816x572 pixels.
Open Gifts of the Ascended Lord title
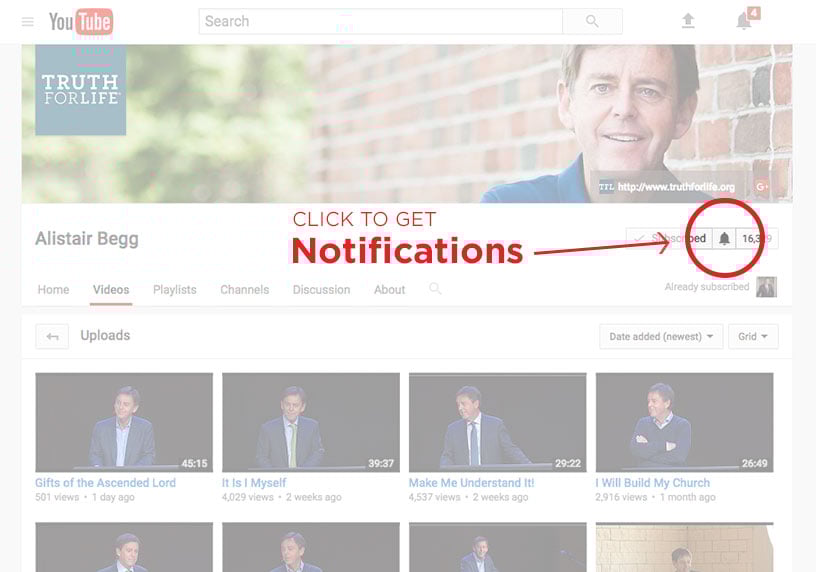click(106, 483)
